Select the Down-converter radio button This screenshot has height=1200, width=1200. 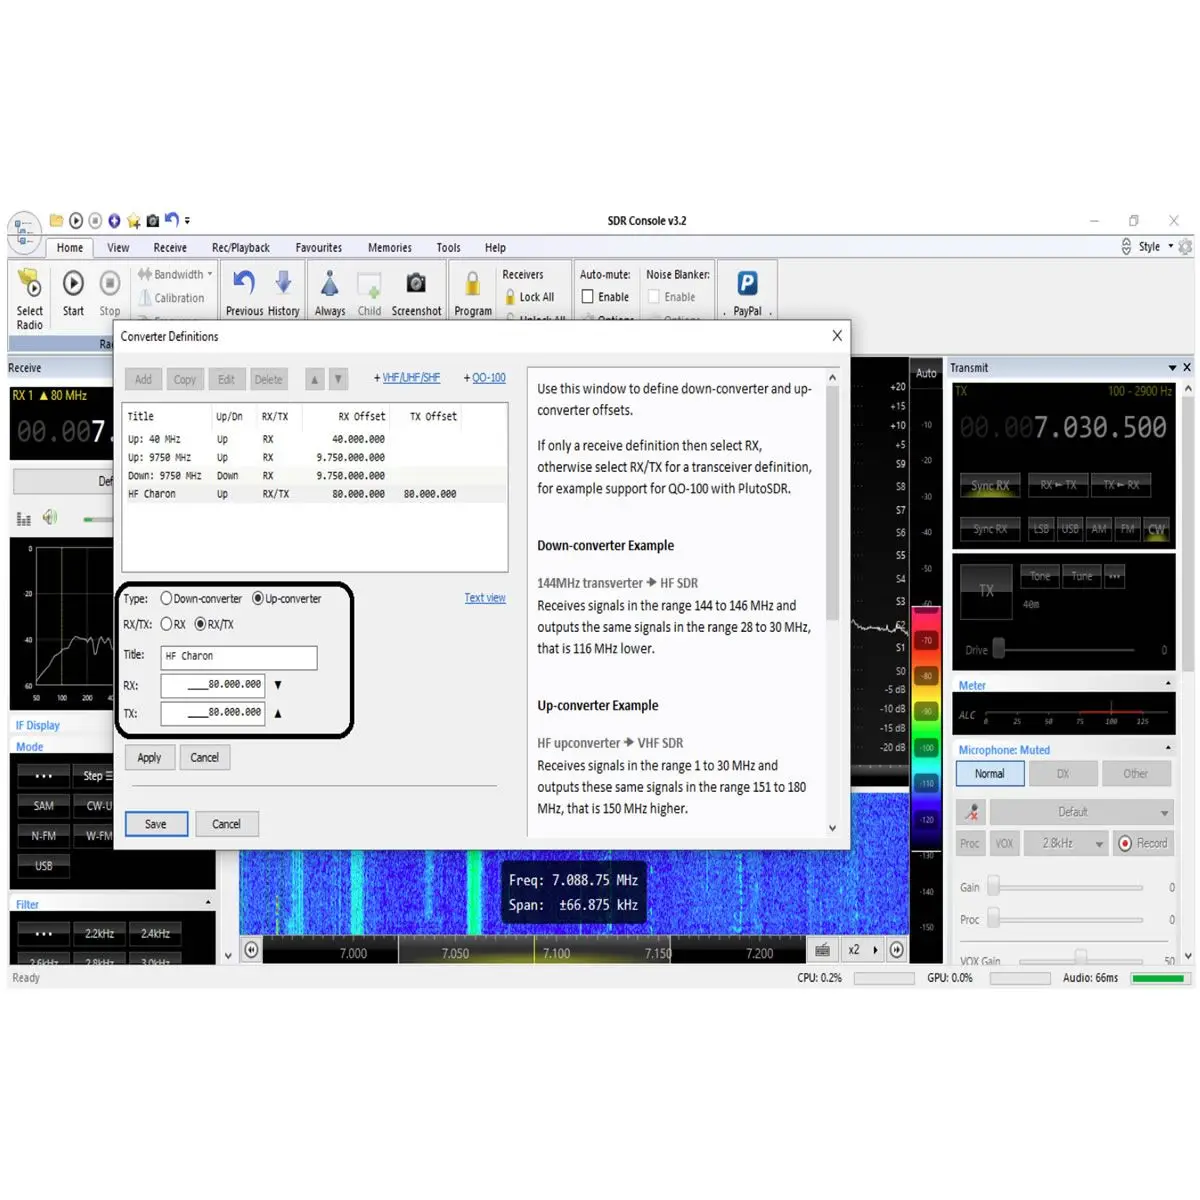pyautogui.click(x=166, y=598)
